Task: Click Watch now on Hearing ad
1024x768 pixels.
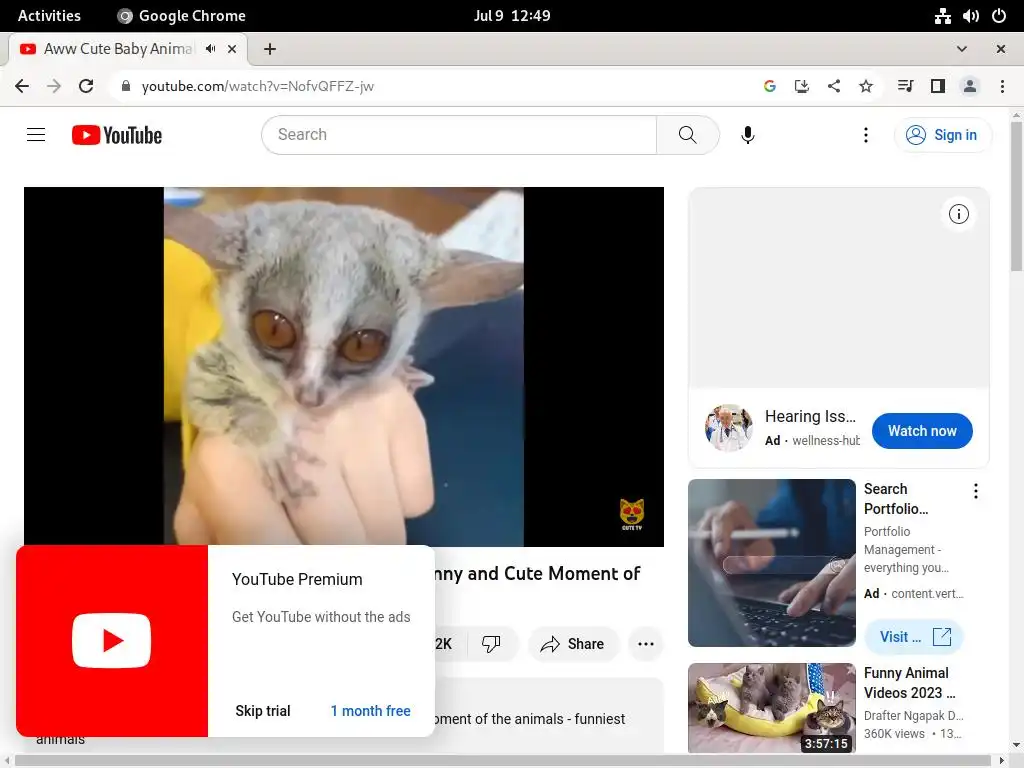Action: coord(921,431)
